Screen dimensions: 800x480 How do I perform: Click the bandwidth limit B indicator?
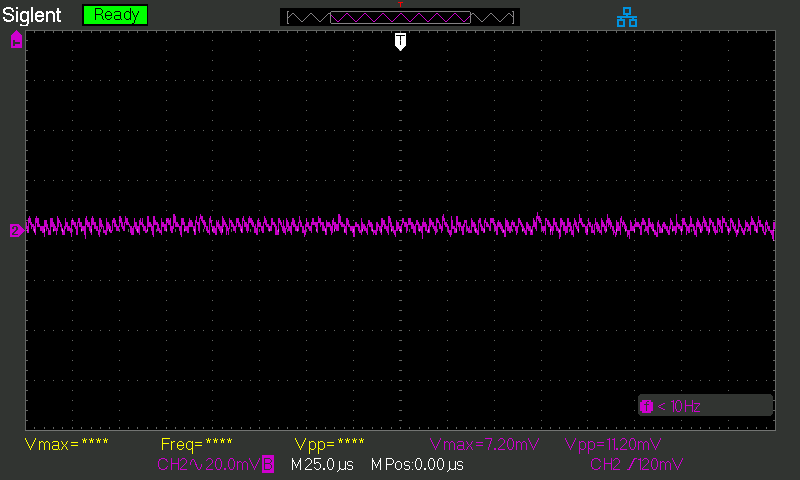(268, 464)
